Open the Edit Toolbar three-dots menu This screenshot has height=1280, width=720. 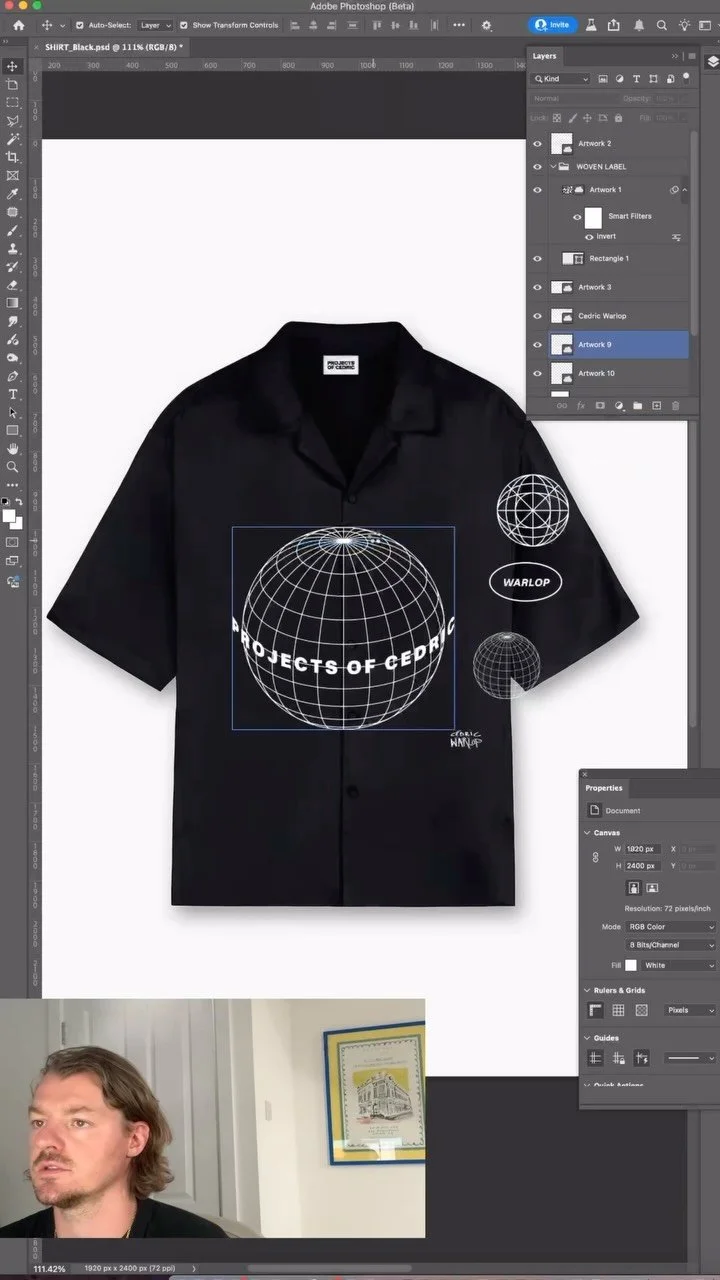click(x=13, y=485)
